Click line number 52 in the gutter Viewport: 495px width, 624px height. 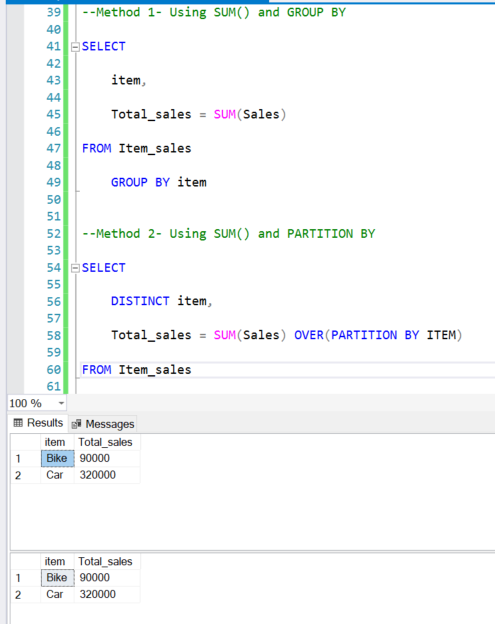pos(54,234)
